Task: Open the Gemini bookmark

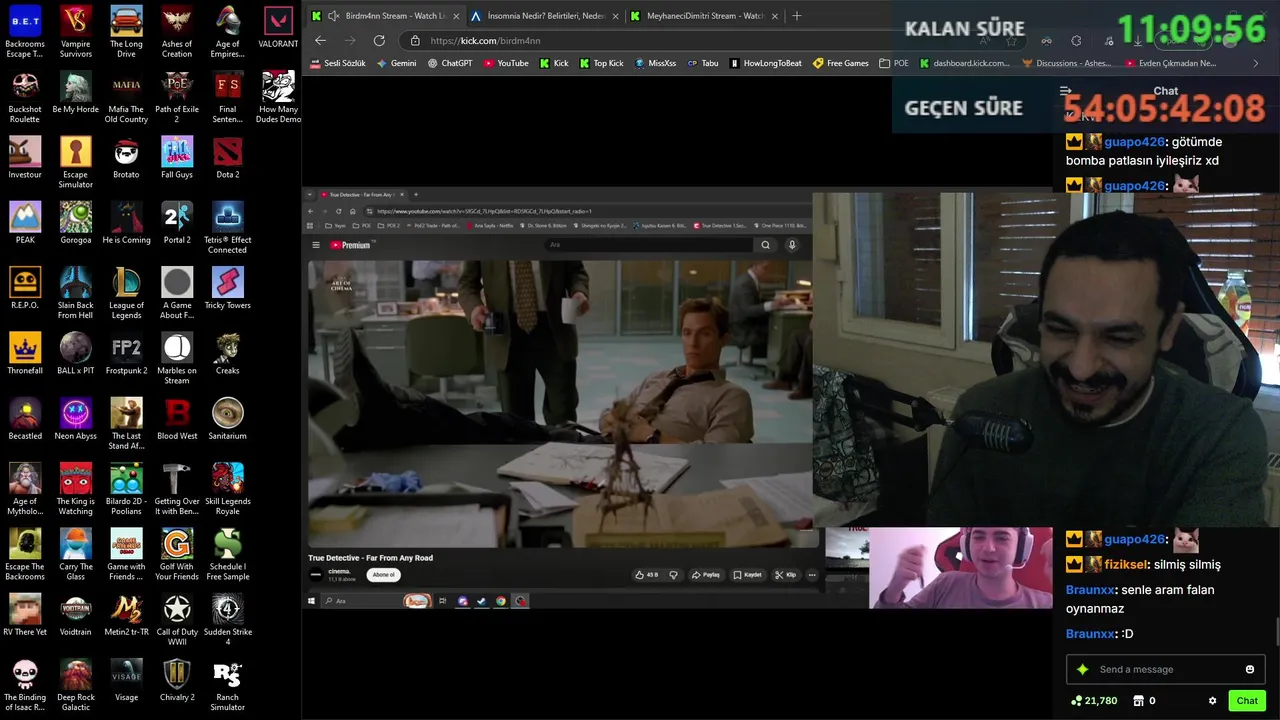Action: [x=397, y=63]
